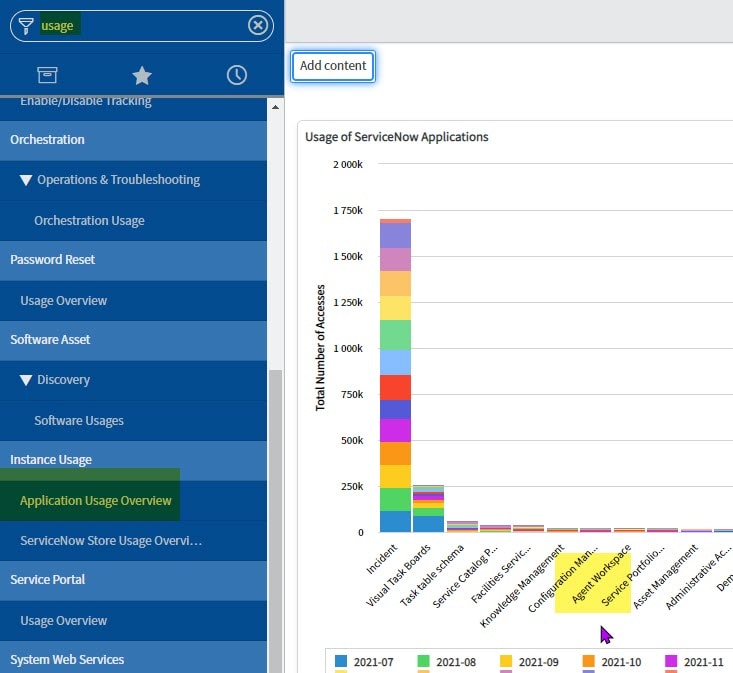The width and height of the screenshot is (733, 673).
Task: Click the Task table schema bar
Action: (462, 527)
